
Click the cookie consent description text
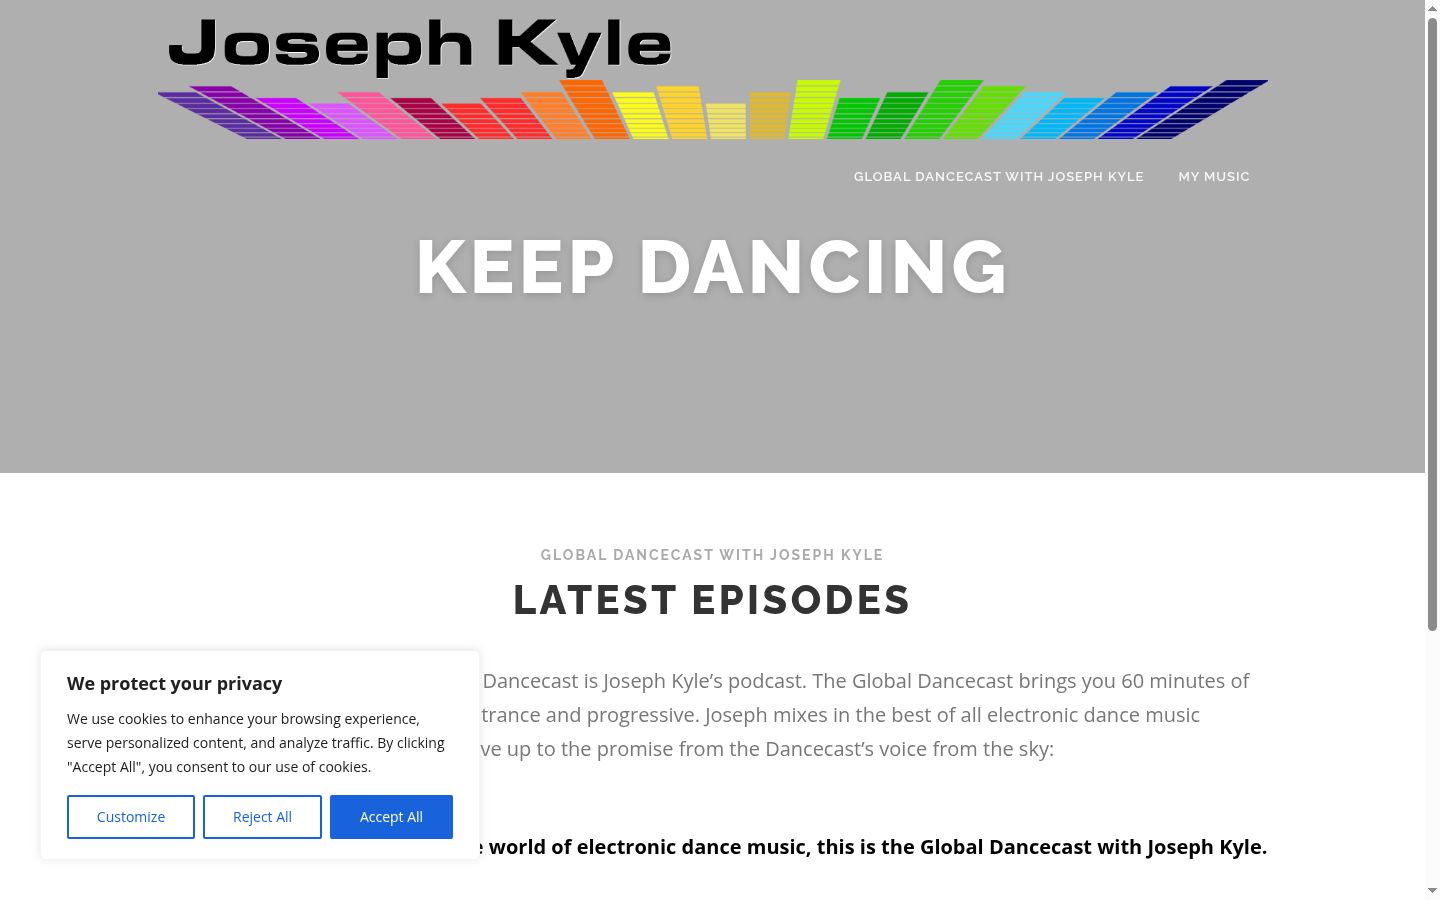[x=256, y=743]
